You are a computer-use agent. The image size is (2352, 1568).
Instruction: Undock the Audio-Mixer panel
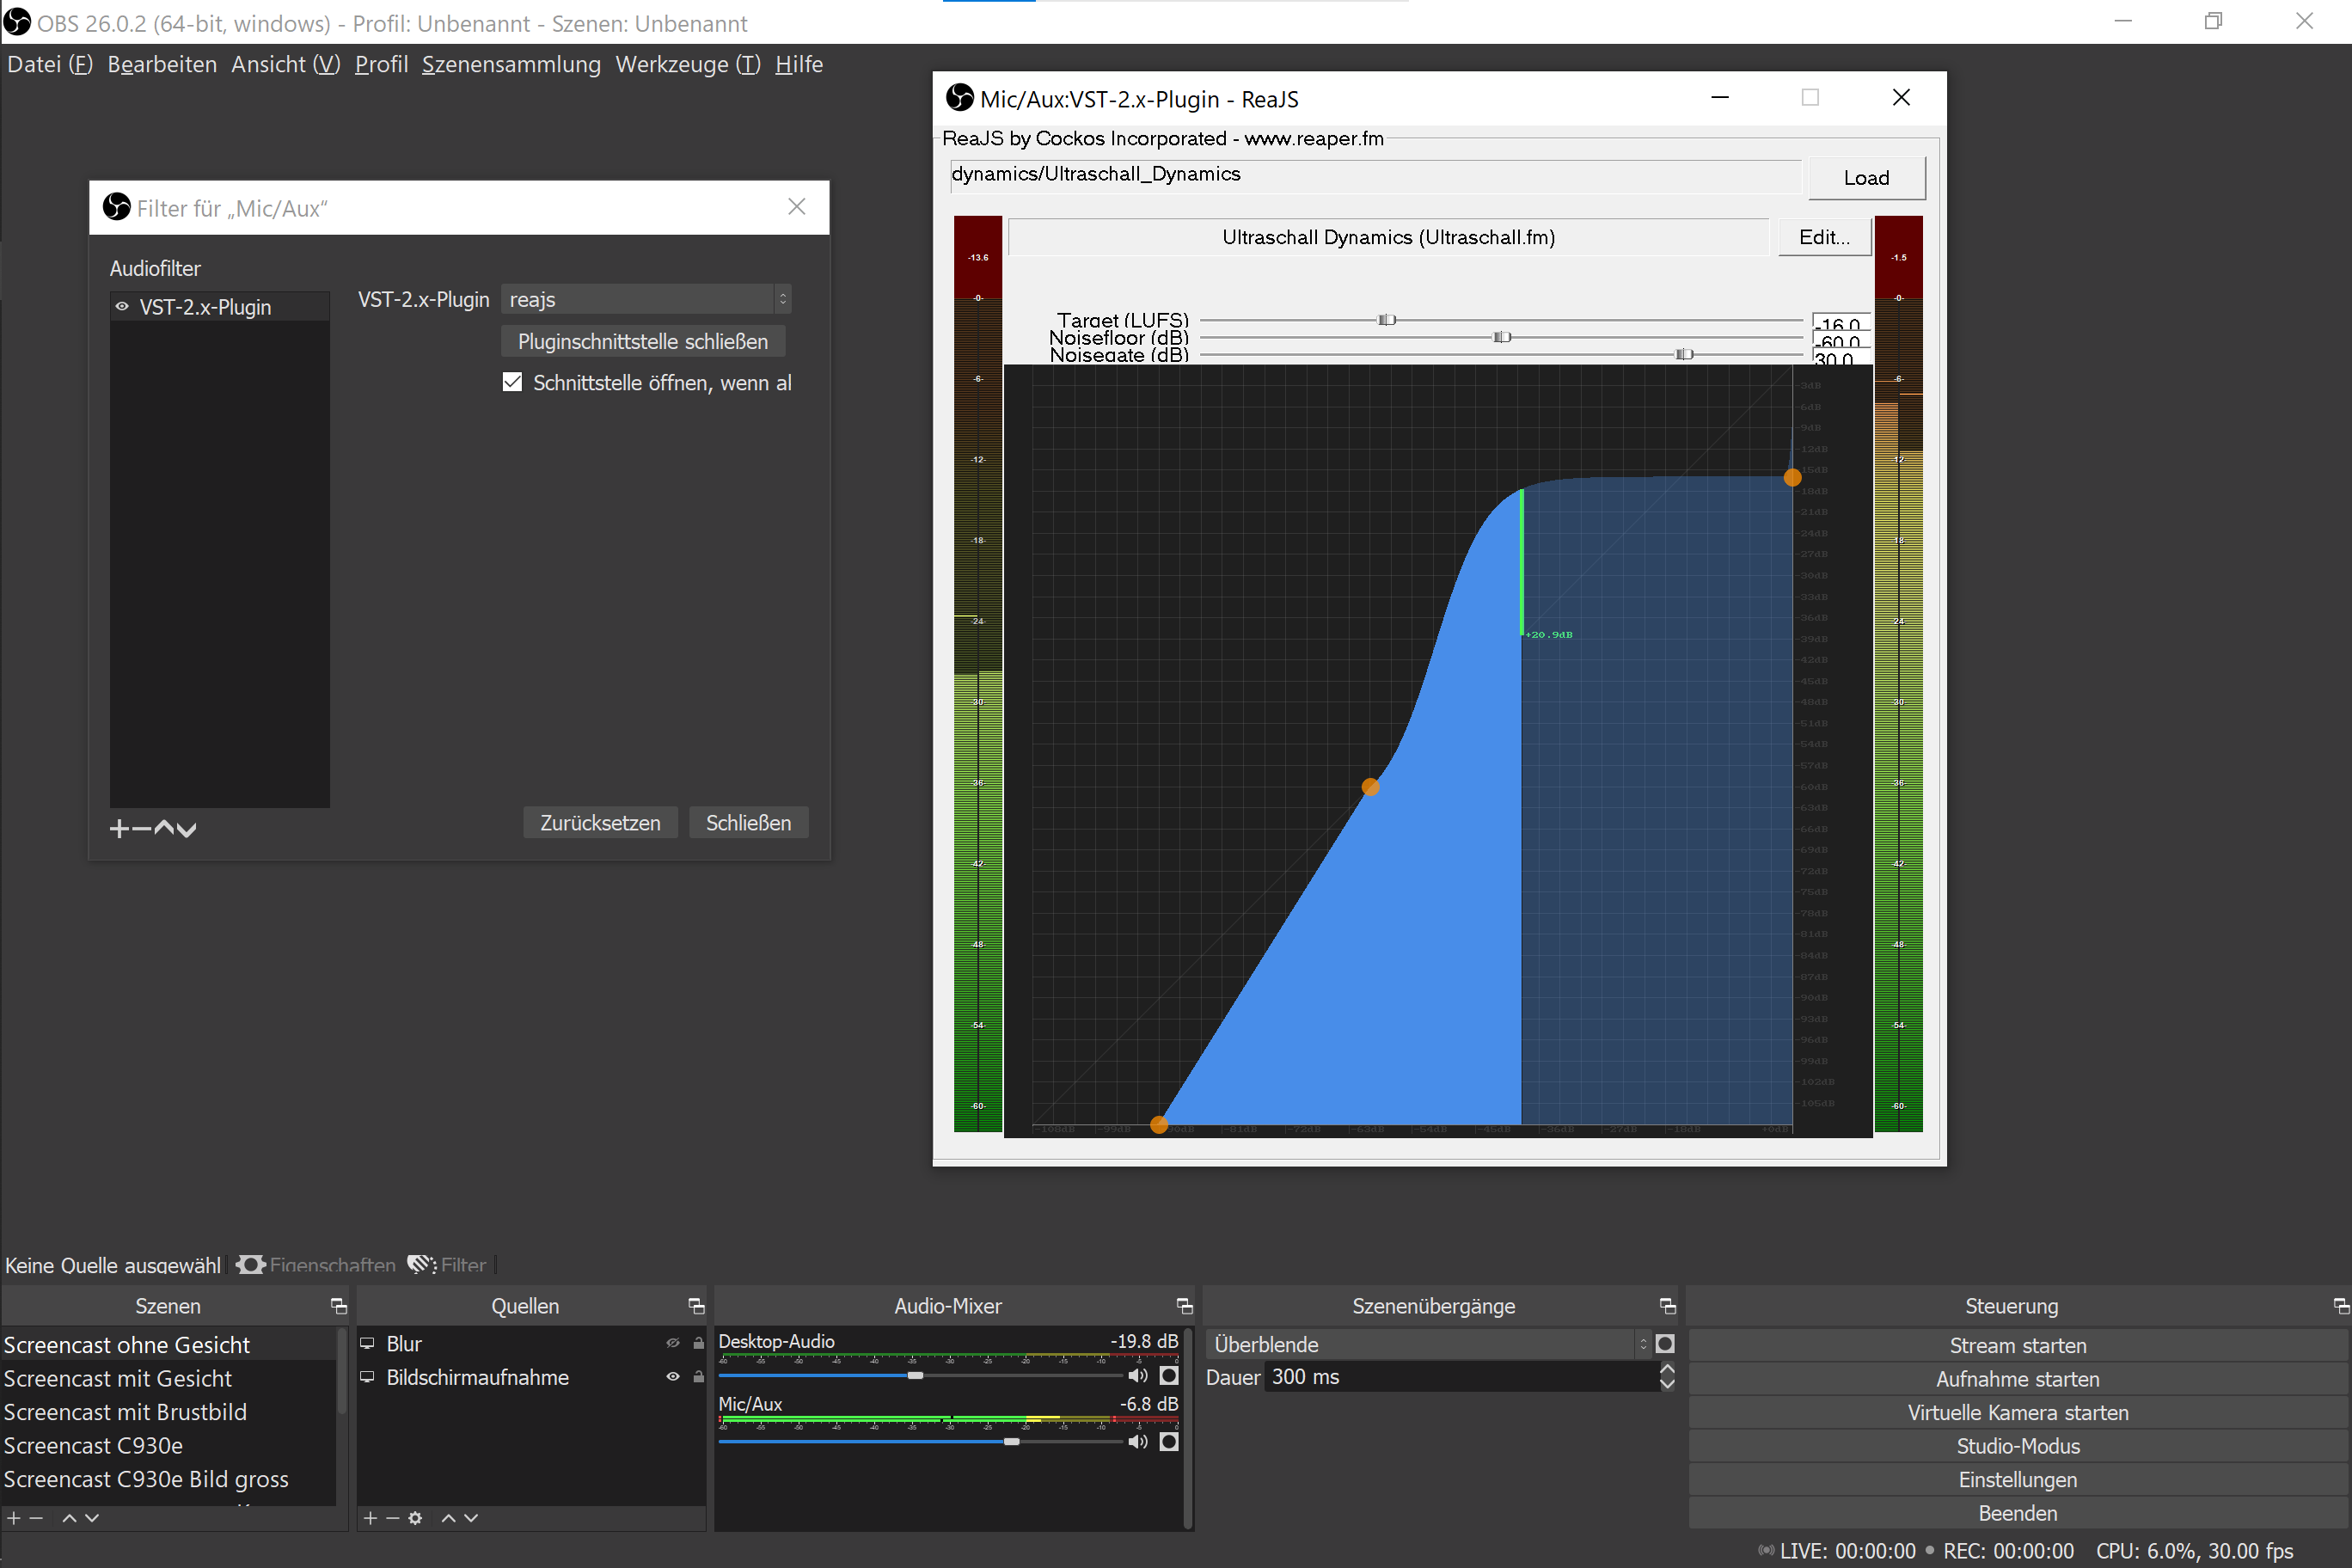(x=1185, y=1306)
